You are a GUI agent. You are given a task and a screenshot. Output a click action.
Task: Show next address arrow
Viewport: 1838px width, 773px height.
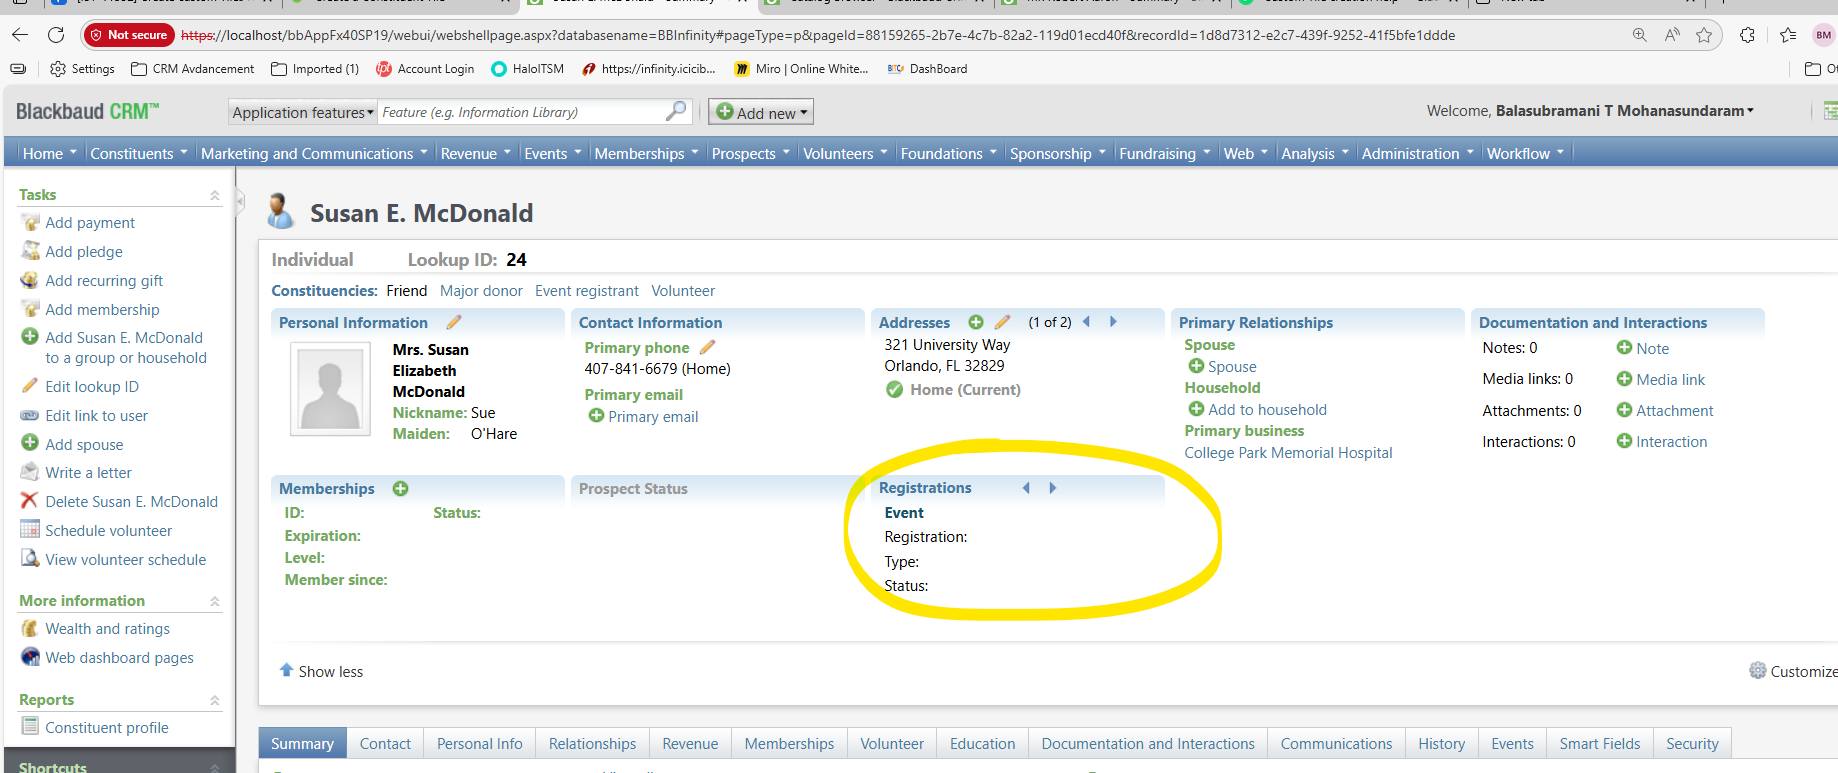[1113, 322]
